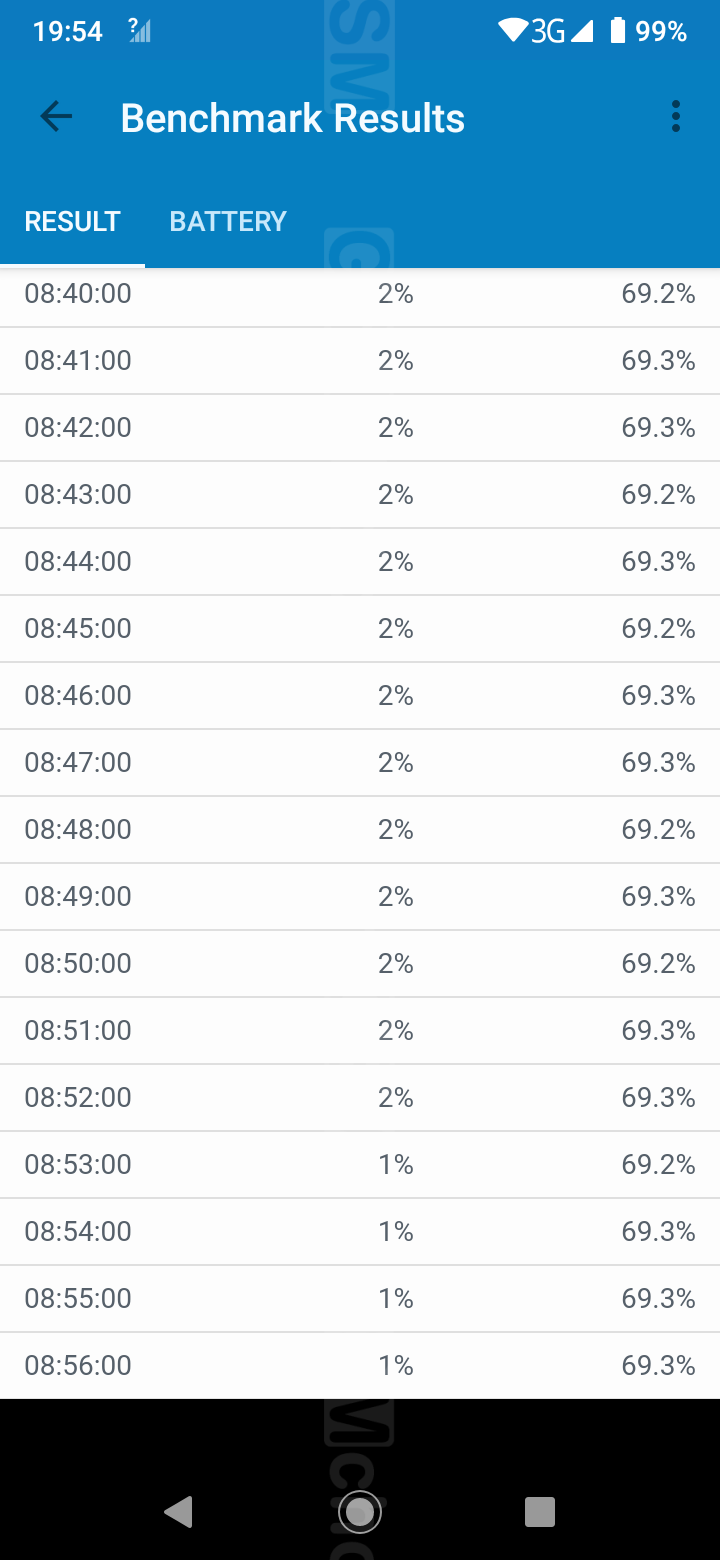720x1560 pixels.
Task: Select the RESULT tab
Action: [72, 221]
